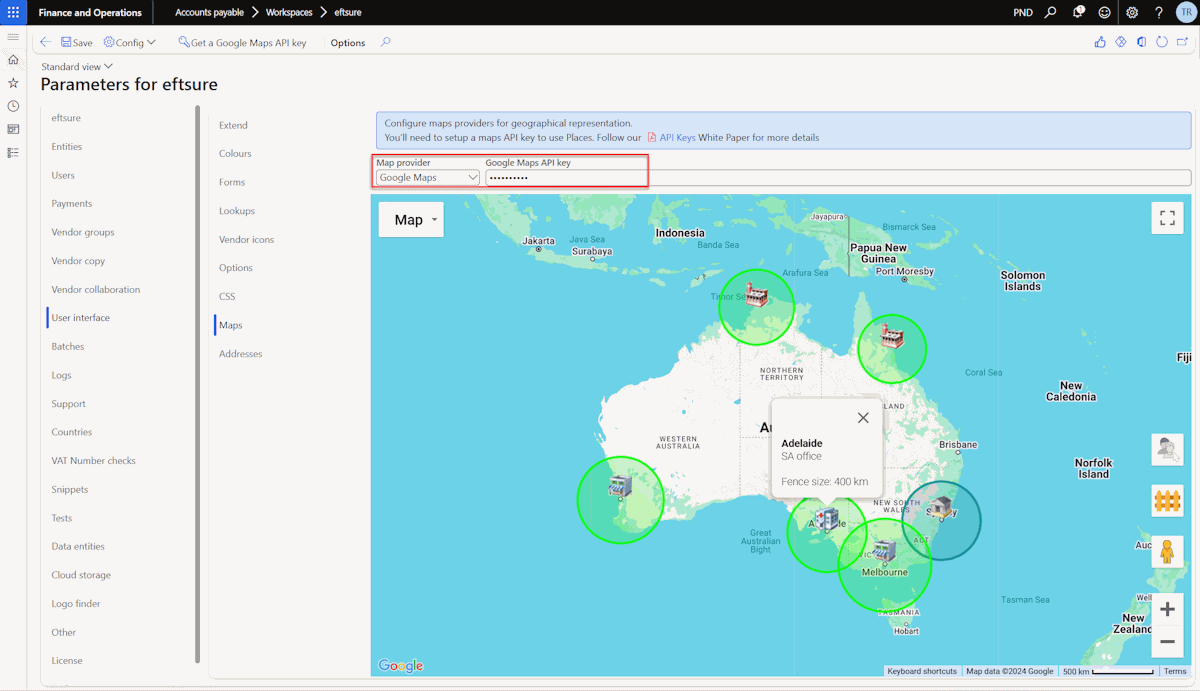Go to the Home icon in sidebar

(13, 60)
